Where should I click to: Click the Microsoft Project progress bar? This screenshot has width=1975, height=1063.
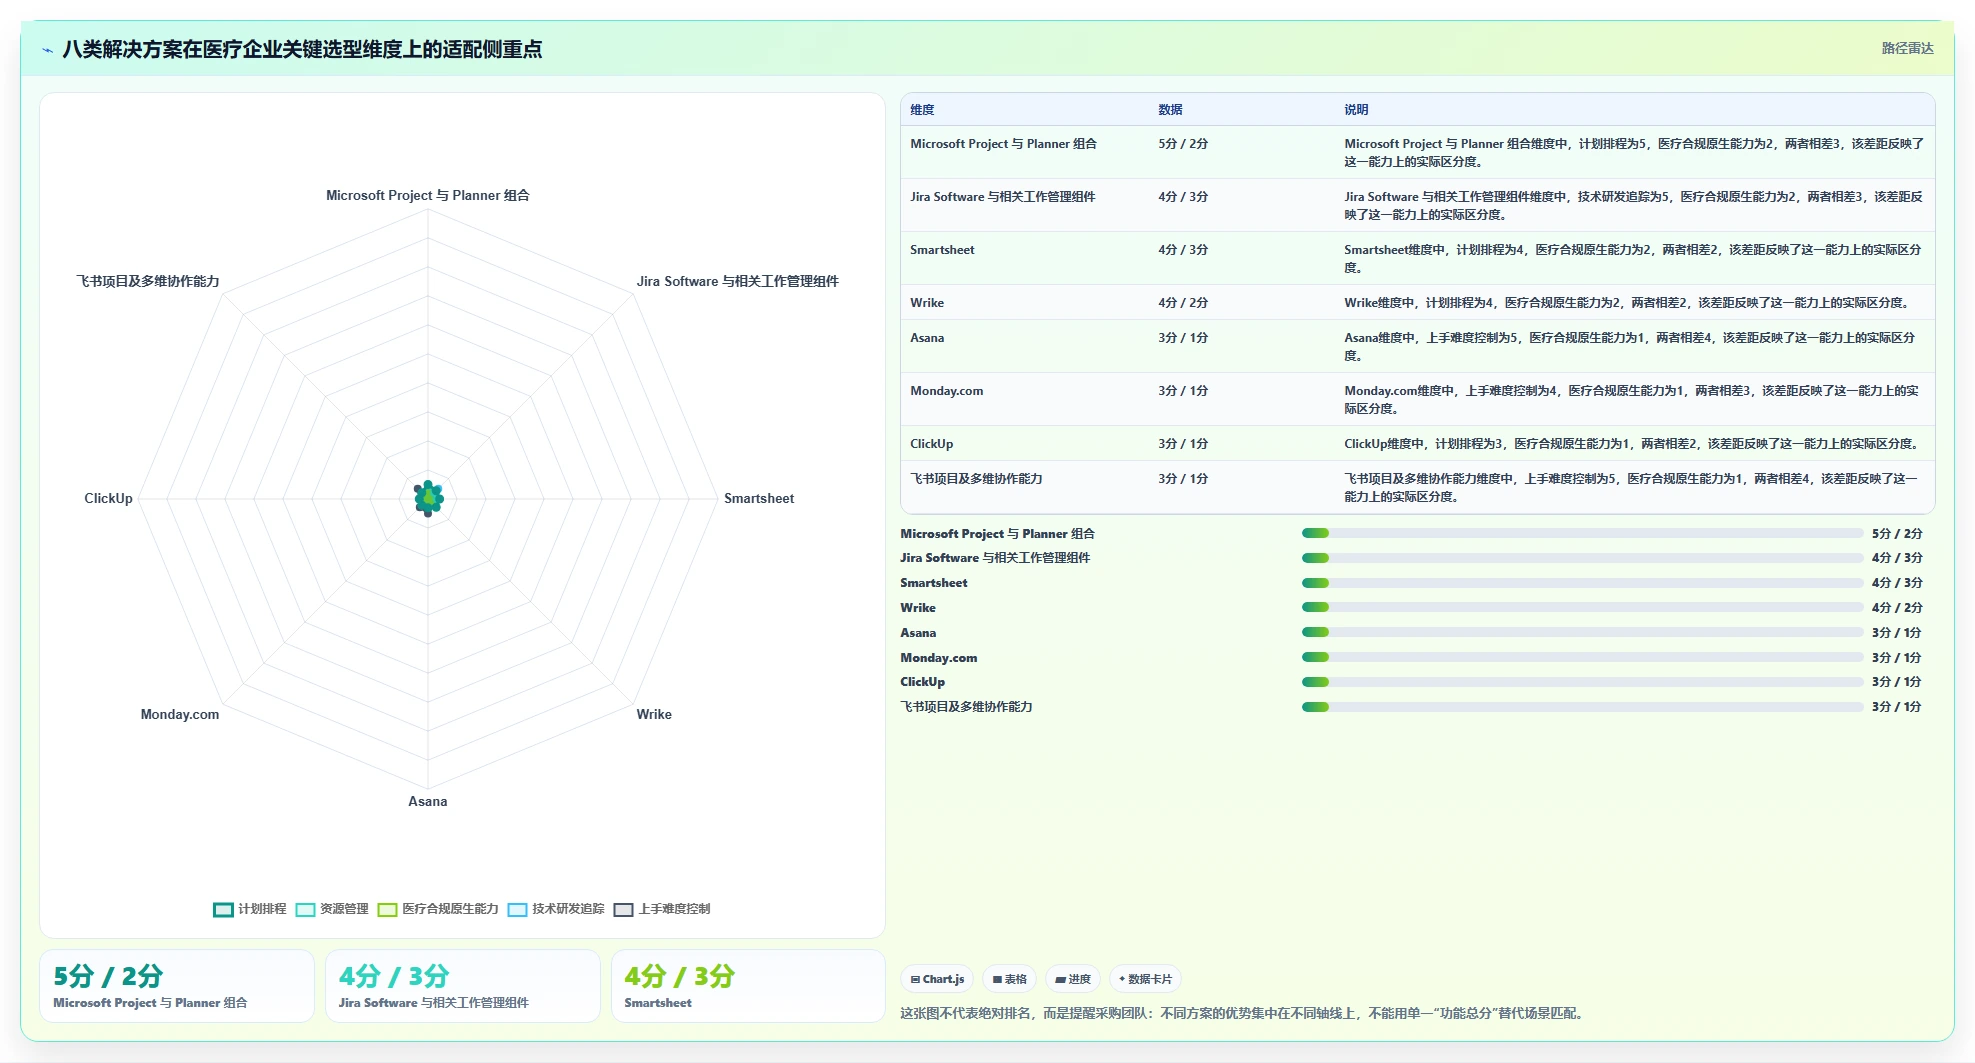[1582, 534]
